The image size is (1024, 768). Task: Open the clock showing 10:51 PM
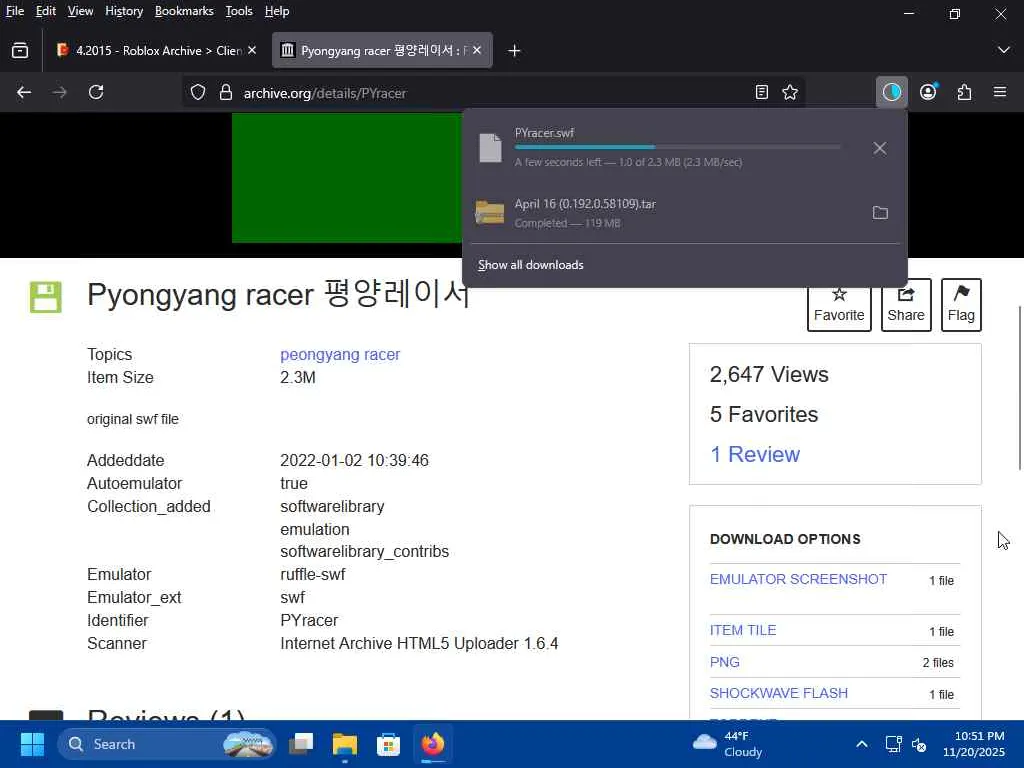tap(973, 744)
